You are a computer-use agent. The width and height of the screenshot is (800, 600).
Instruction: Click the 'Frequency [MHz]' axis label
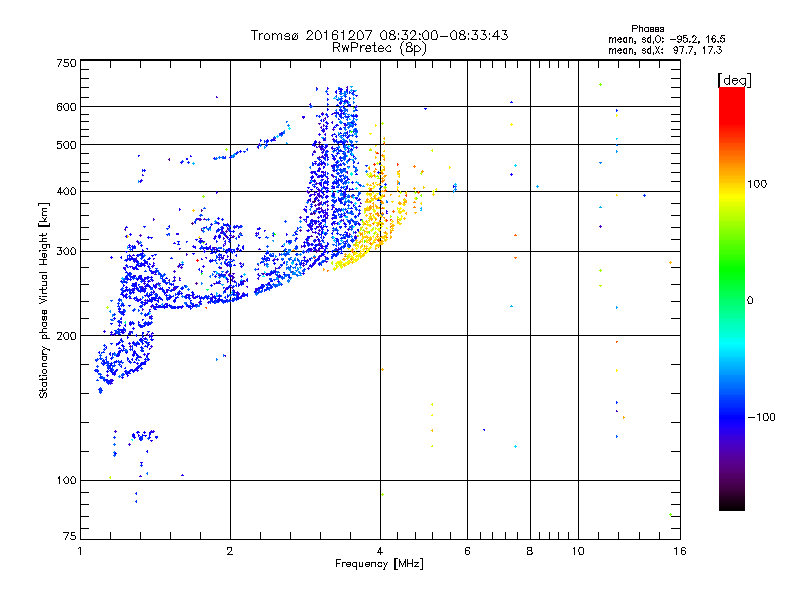point(379,564)
